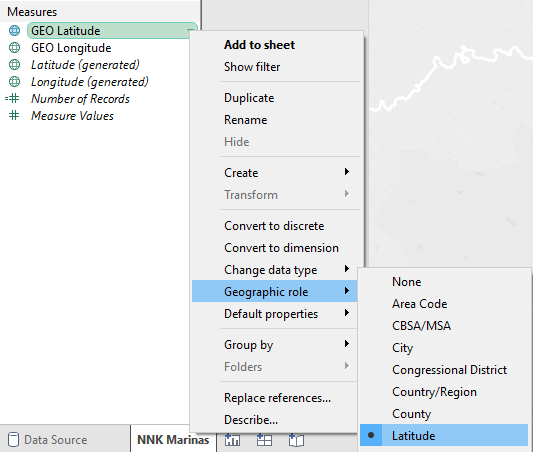Click the globe icon beside Longitude (generated)
533x452 pixels.
tap(14, 82)
